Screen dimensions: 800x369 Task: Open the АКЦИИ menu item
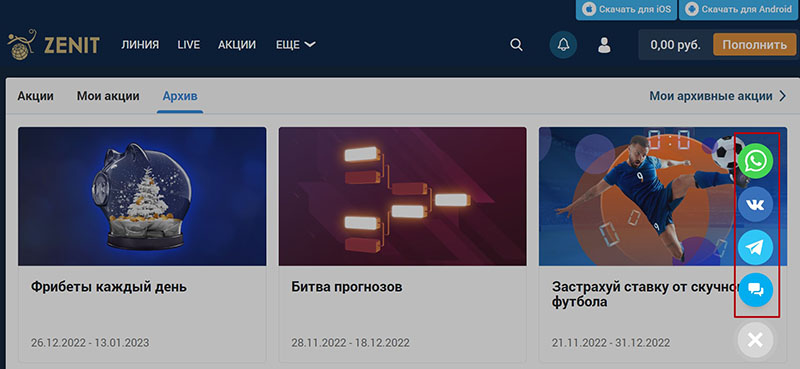tap(237, 45)
